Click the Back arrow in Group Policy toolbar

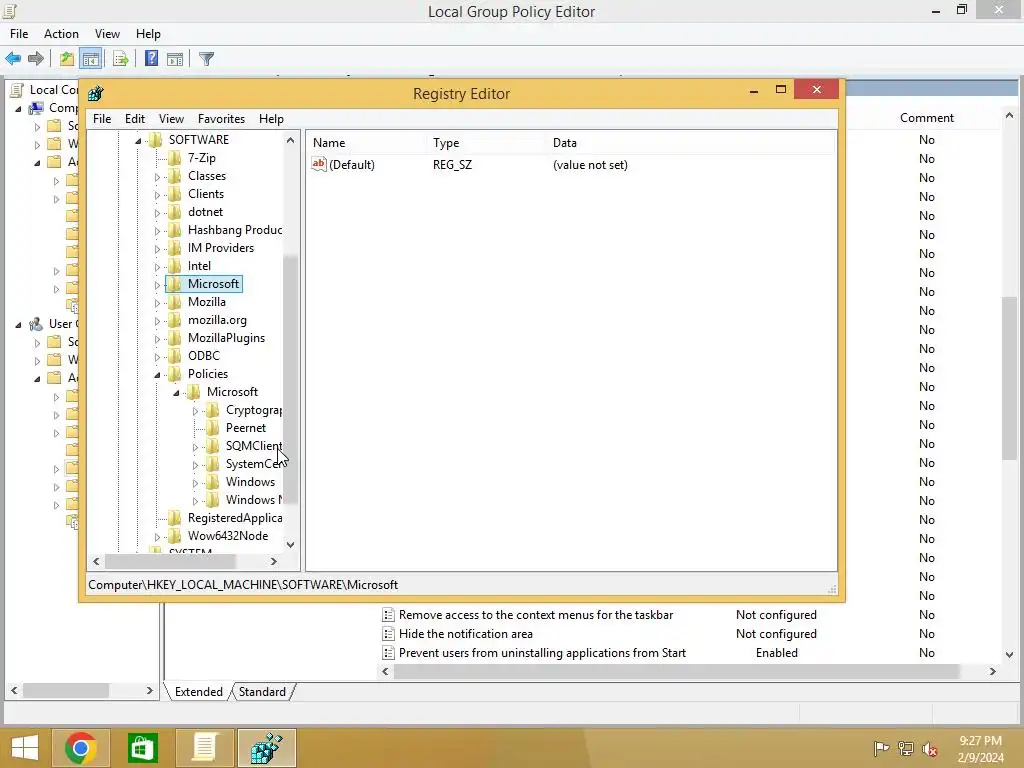tap(13, 59)
